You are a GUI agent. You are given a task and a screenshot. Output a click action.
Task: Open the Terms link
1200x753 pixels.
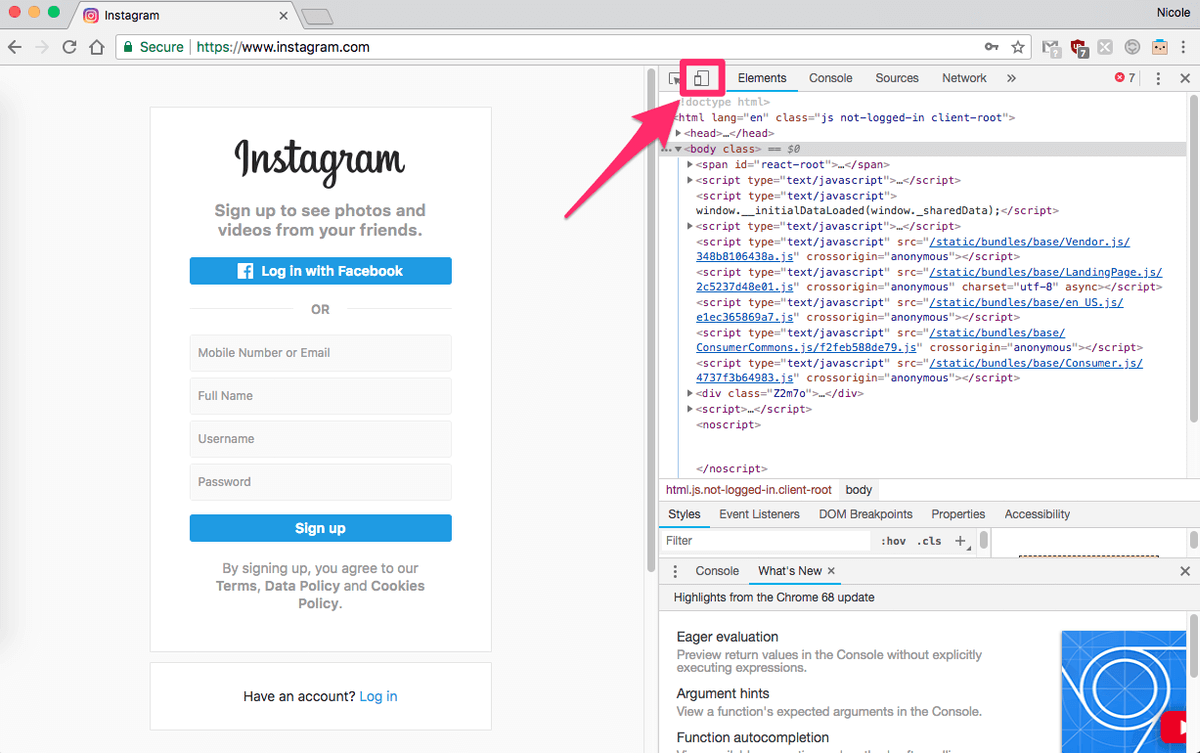(237, 586)
